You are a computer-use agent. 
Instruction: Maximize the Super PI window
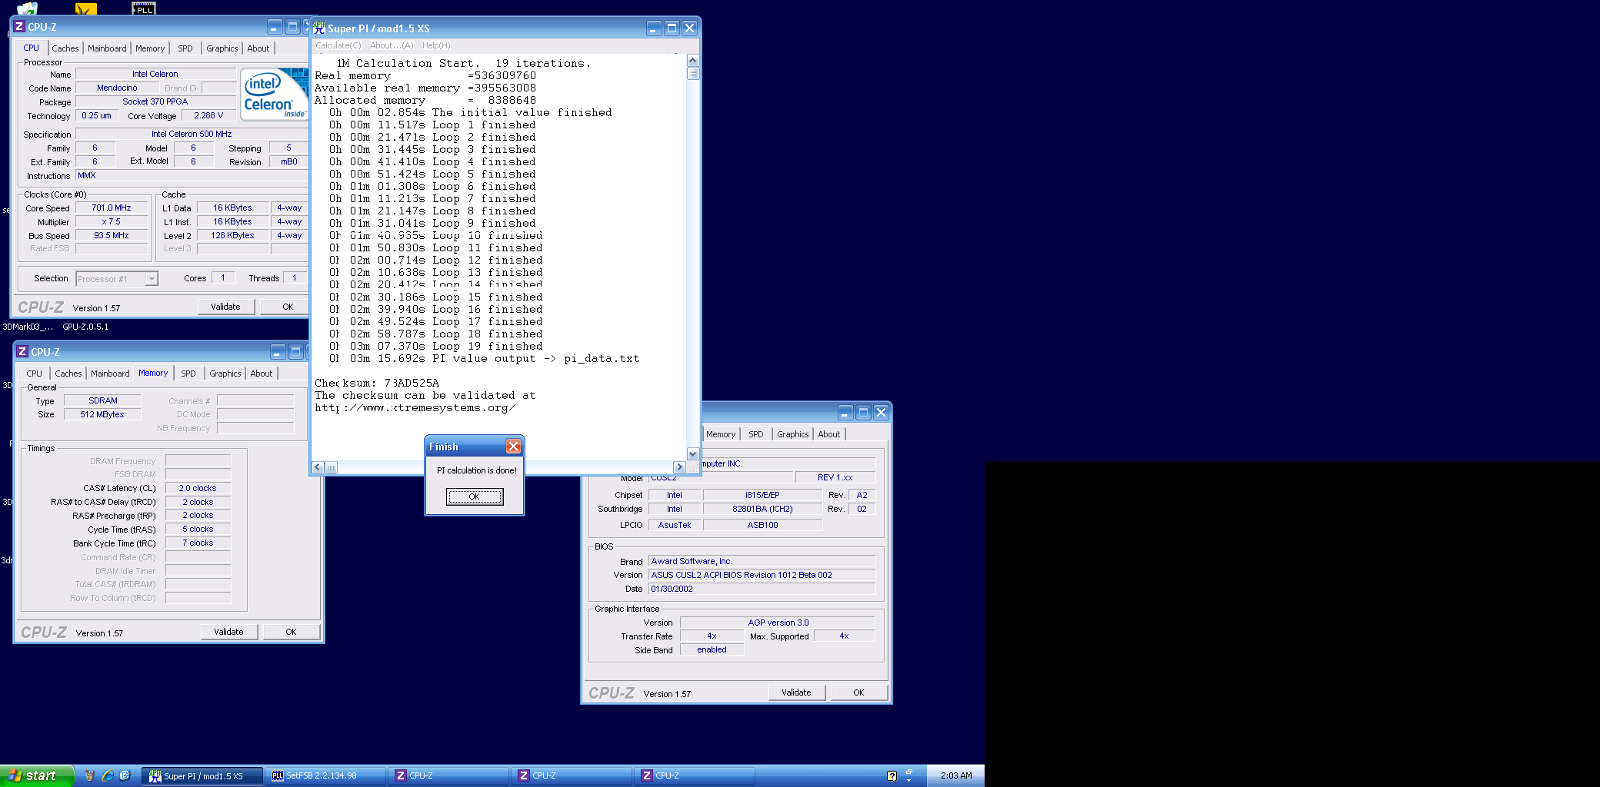click(x=672, y=28)
